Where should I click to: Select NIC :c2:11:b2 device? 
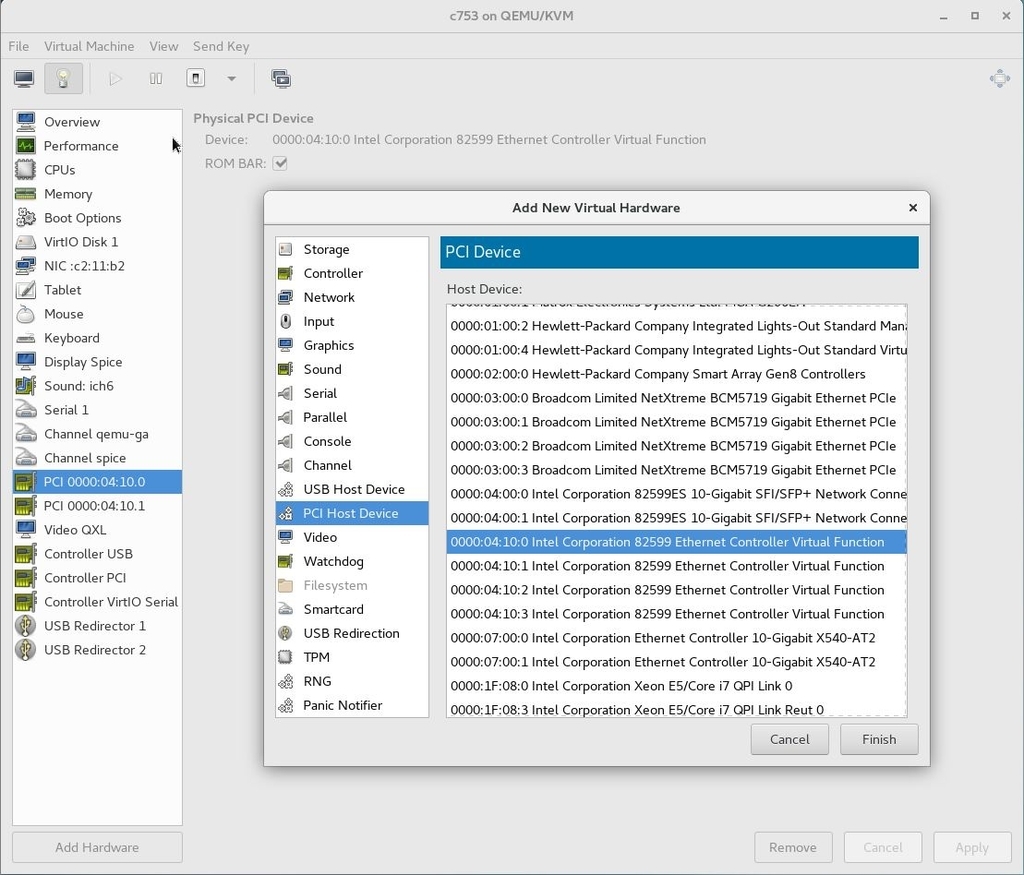tap(97, 266)
